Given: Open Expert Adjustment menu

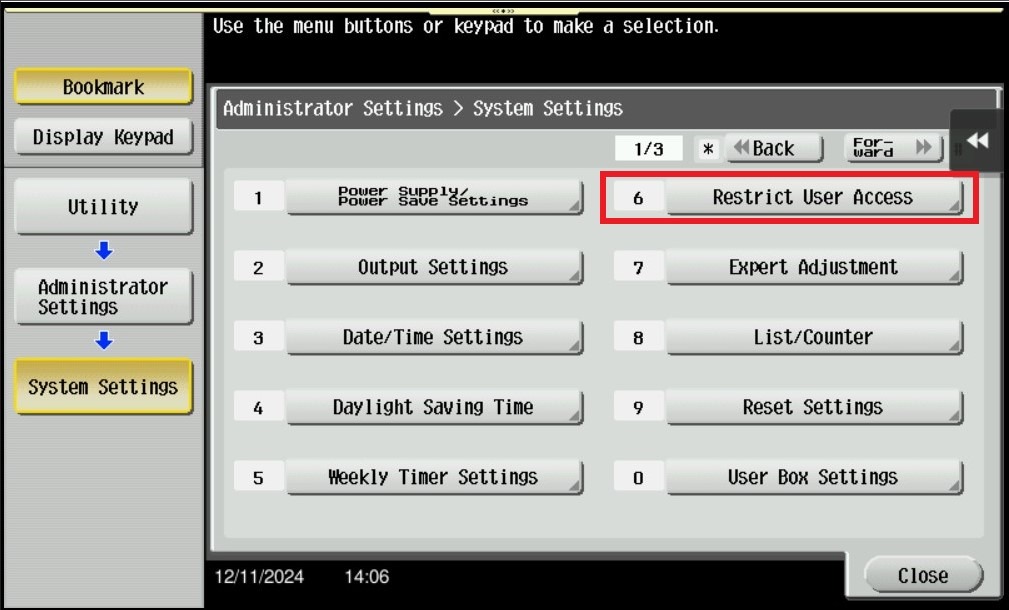Looking at the screenshot, I should point(813,268).
